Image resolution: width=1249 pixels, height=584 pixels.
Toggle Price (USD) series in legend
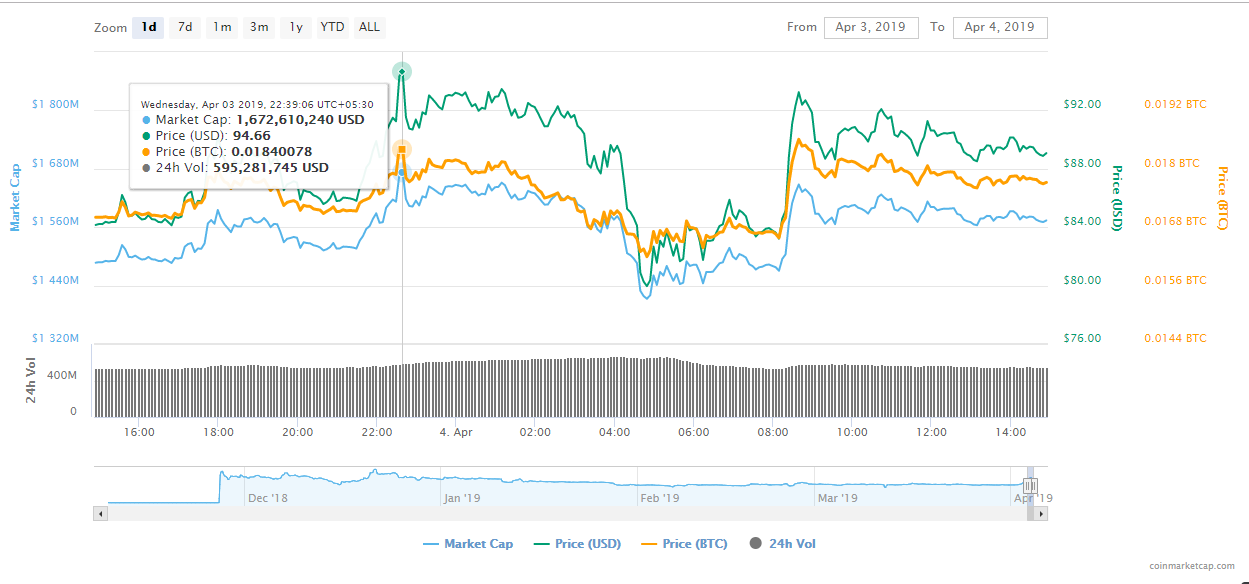578,544
